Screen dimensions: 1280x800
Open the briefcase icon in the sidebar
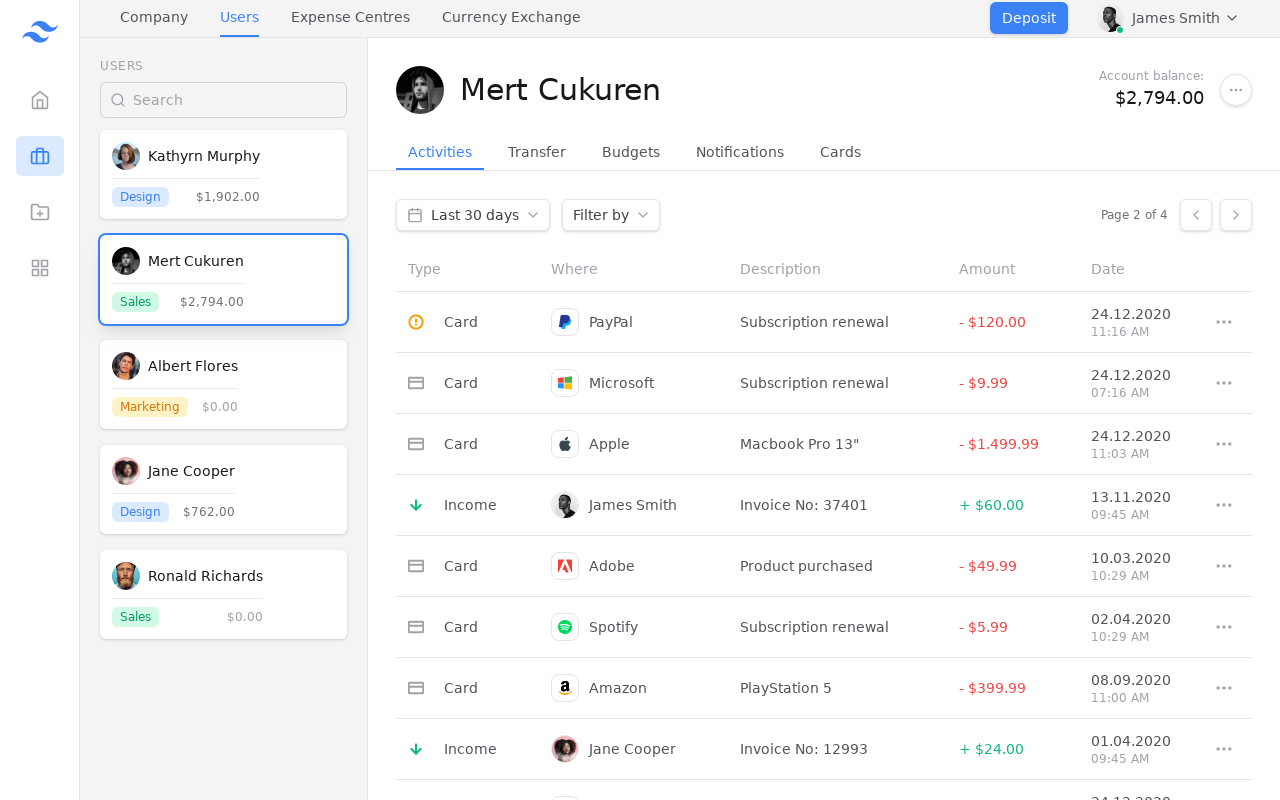tap(40, 156)
